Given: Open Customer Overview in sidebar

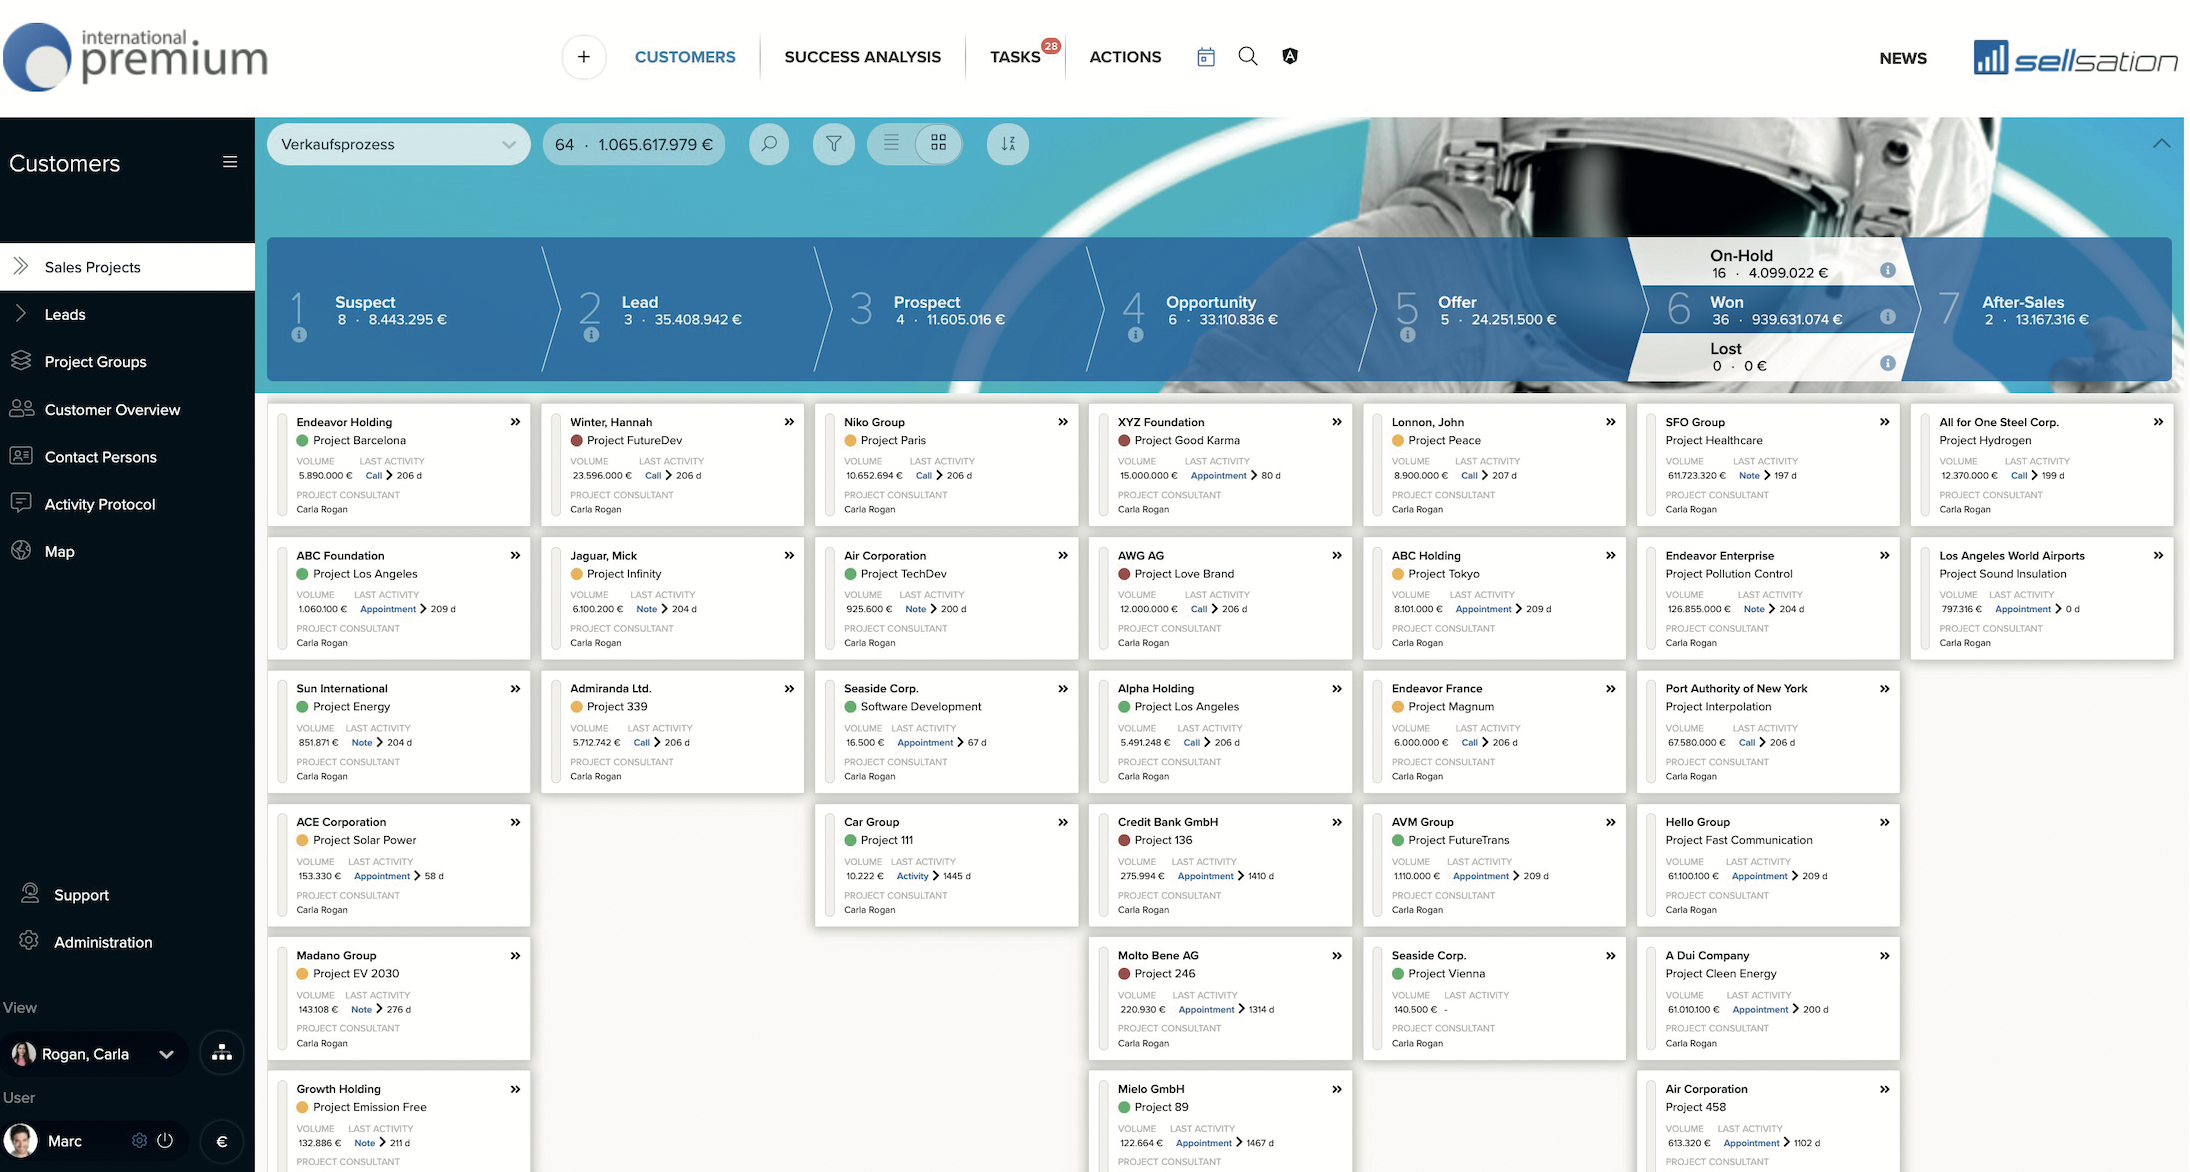Looking at the screenshot, I should 127,409.
